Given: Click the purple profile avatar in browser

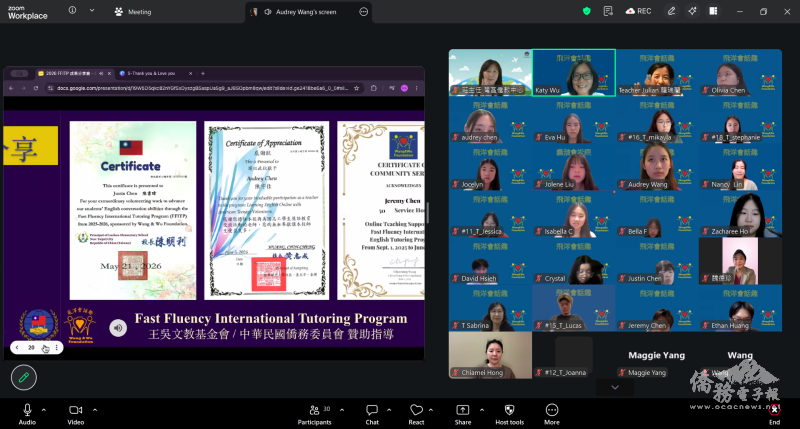Looking at the screenshot, I should tap(404, 88).
